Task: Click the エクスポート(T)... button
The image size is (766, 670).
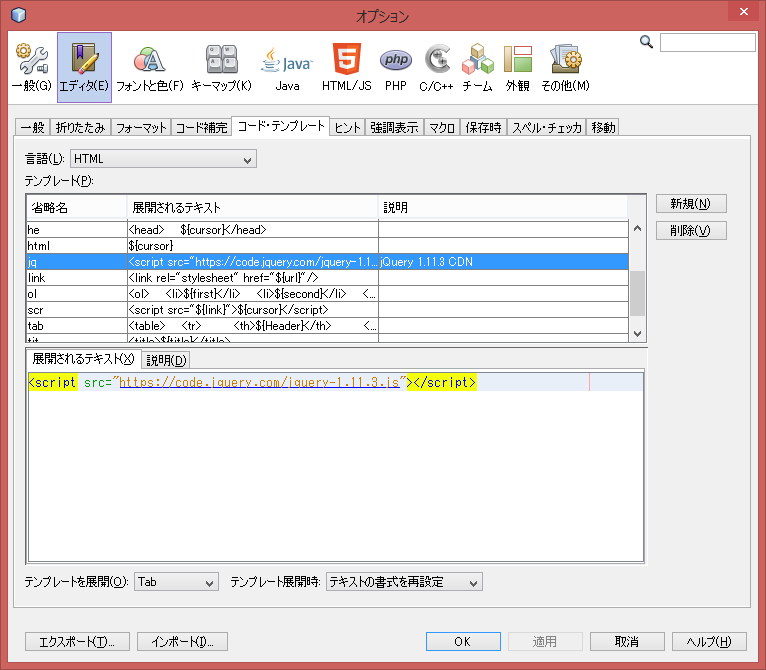Action: pos(77,642)
